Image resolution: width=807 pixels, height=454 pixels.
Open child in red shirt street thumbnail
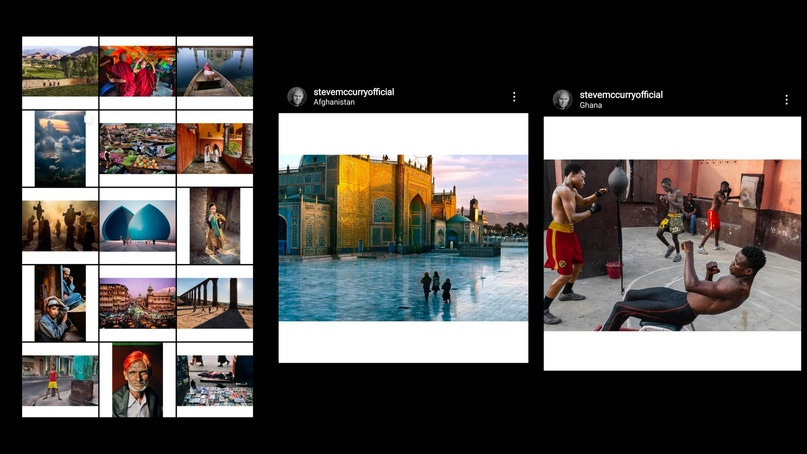click(x=60, y=380)
